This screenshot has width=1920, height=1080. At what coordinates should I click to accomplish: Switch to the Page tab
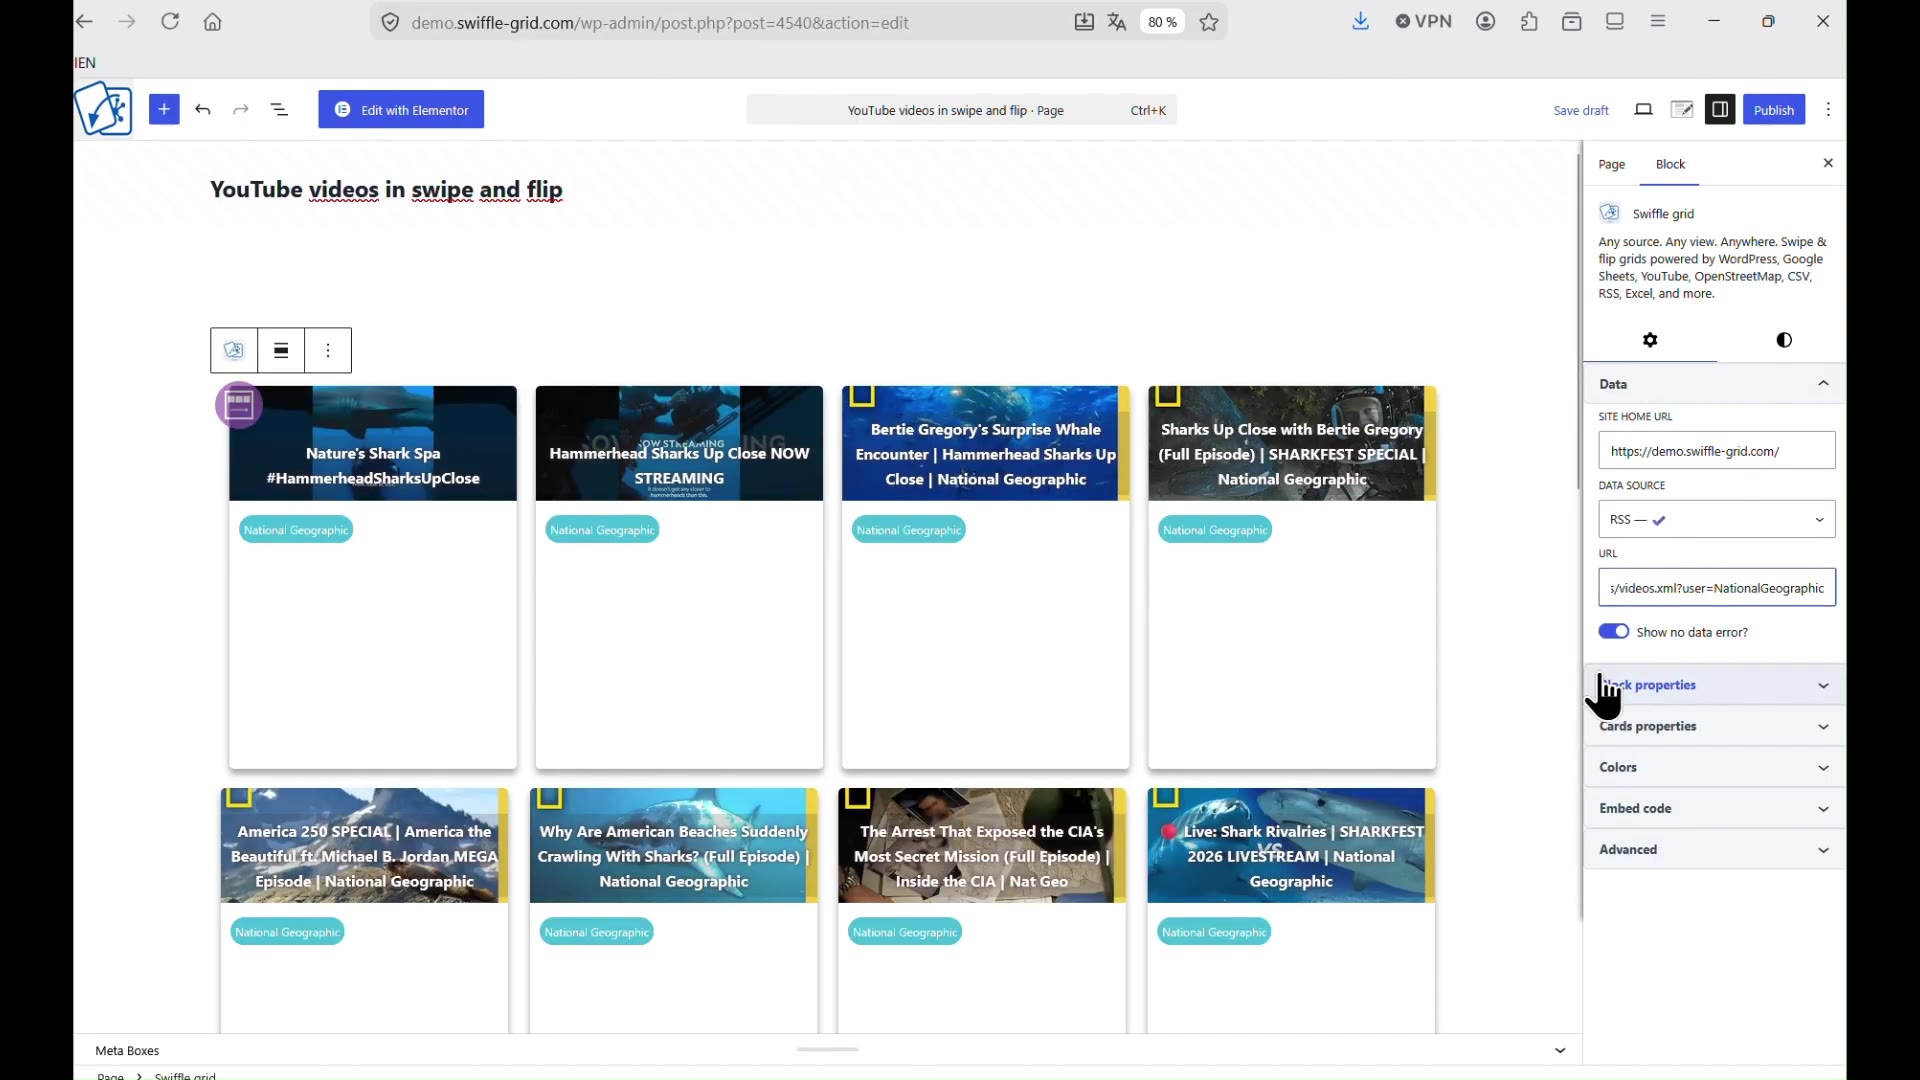pyautogui.click(x=1612, y=165)
